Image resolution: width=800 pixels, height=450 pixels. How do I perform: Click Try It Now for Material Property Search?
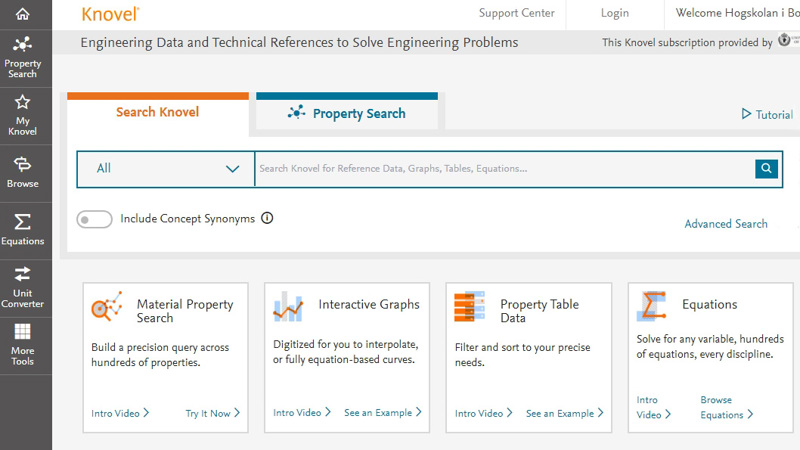[x=212, y=413]
